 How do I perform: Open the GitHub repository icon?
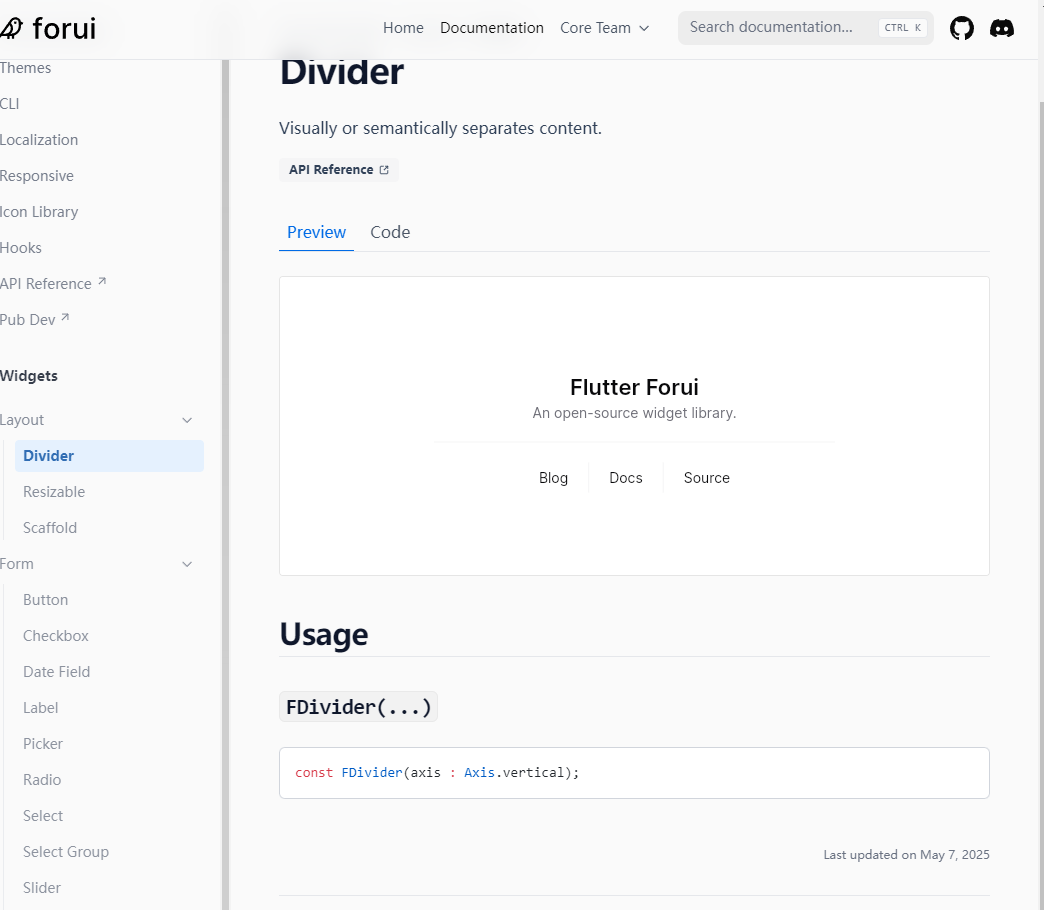(x=961, y=28)
